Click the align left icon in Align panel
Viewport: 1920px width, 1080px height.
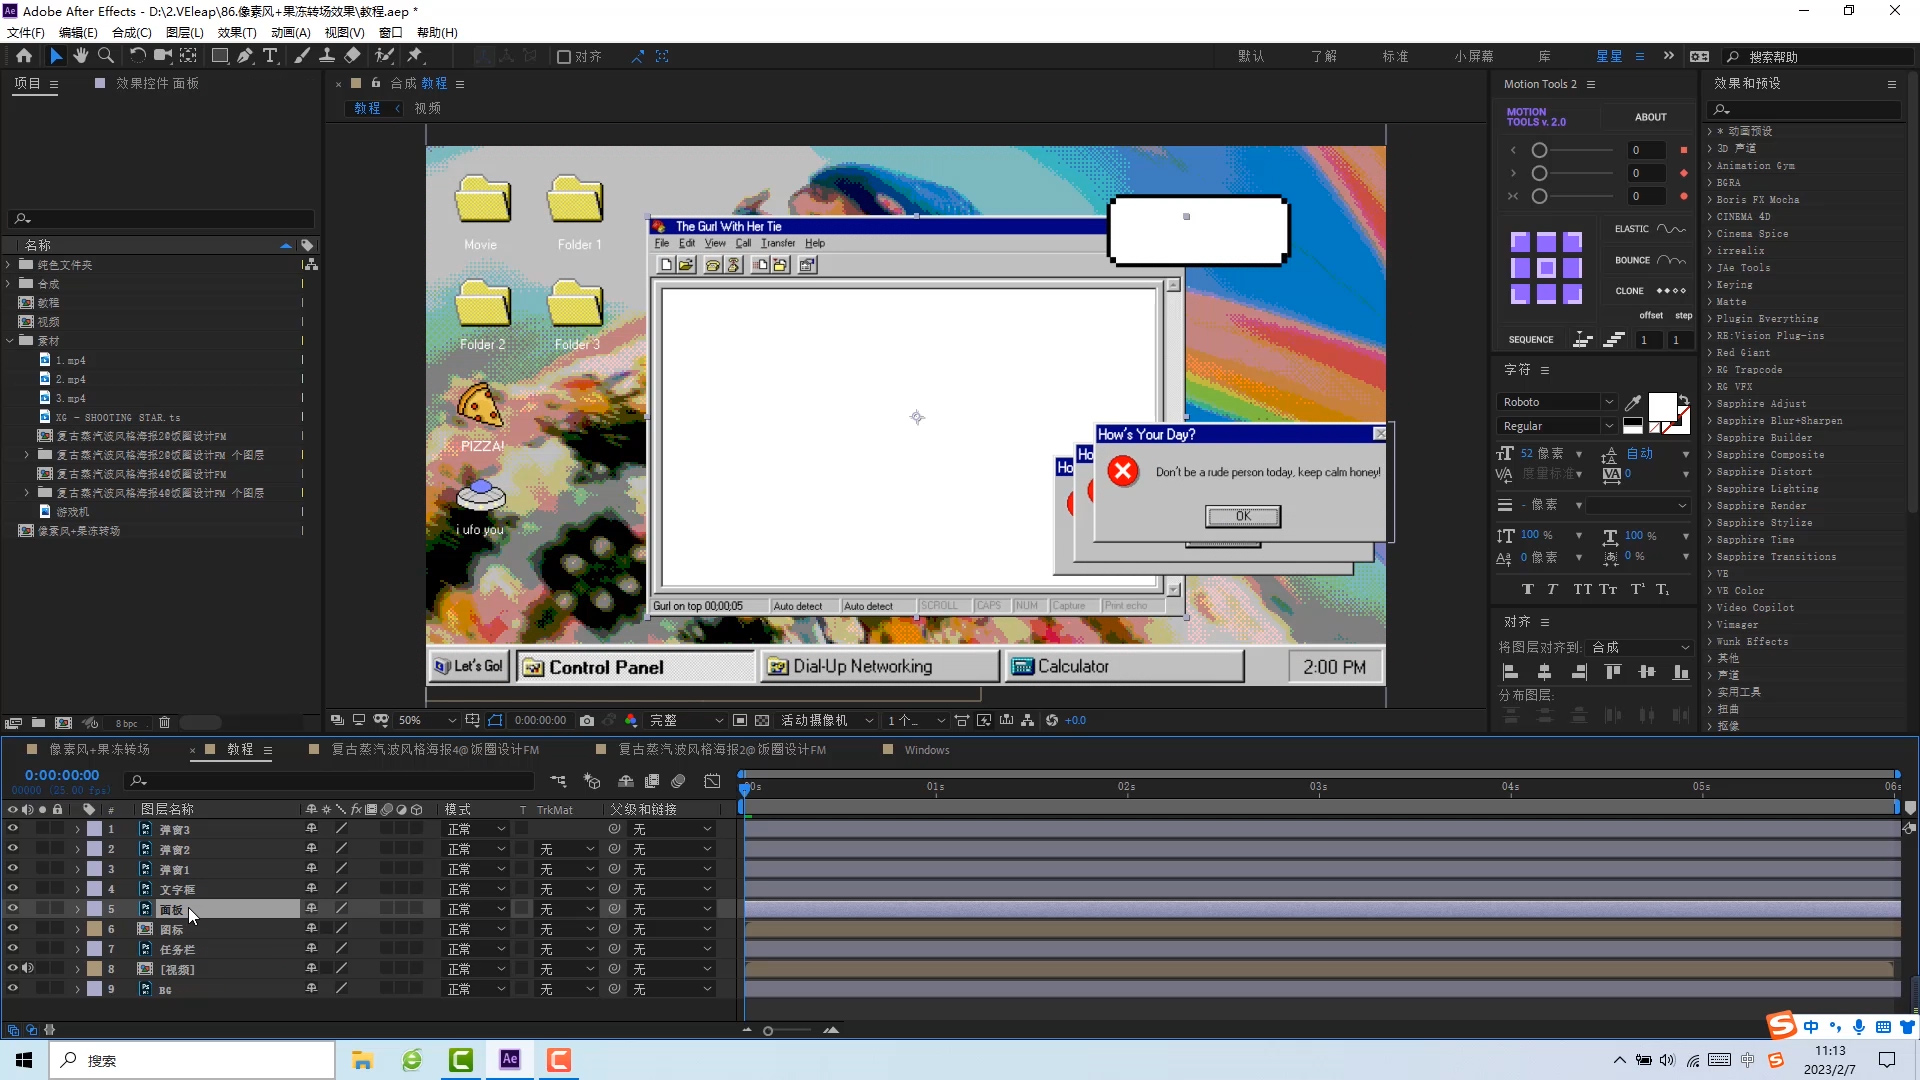point(1511,672)
